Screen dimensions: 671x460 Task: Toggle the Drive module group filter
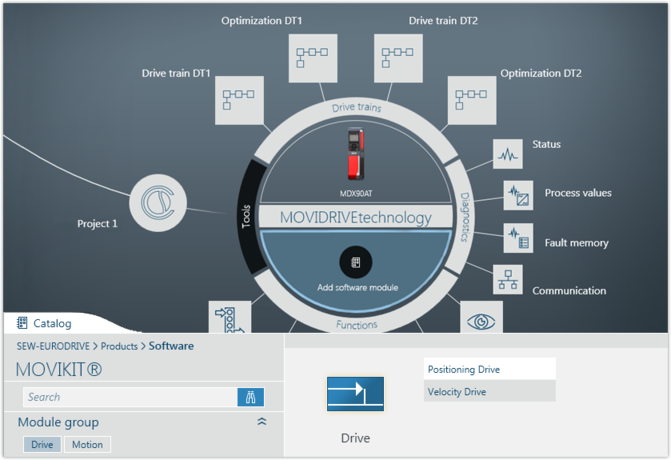click(42, 444)
